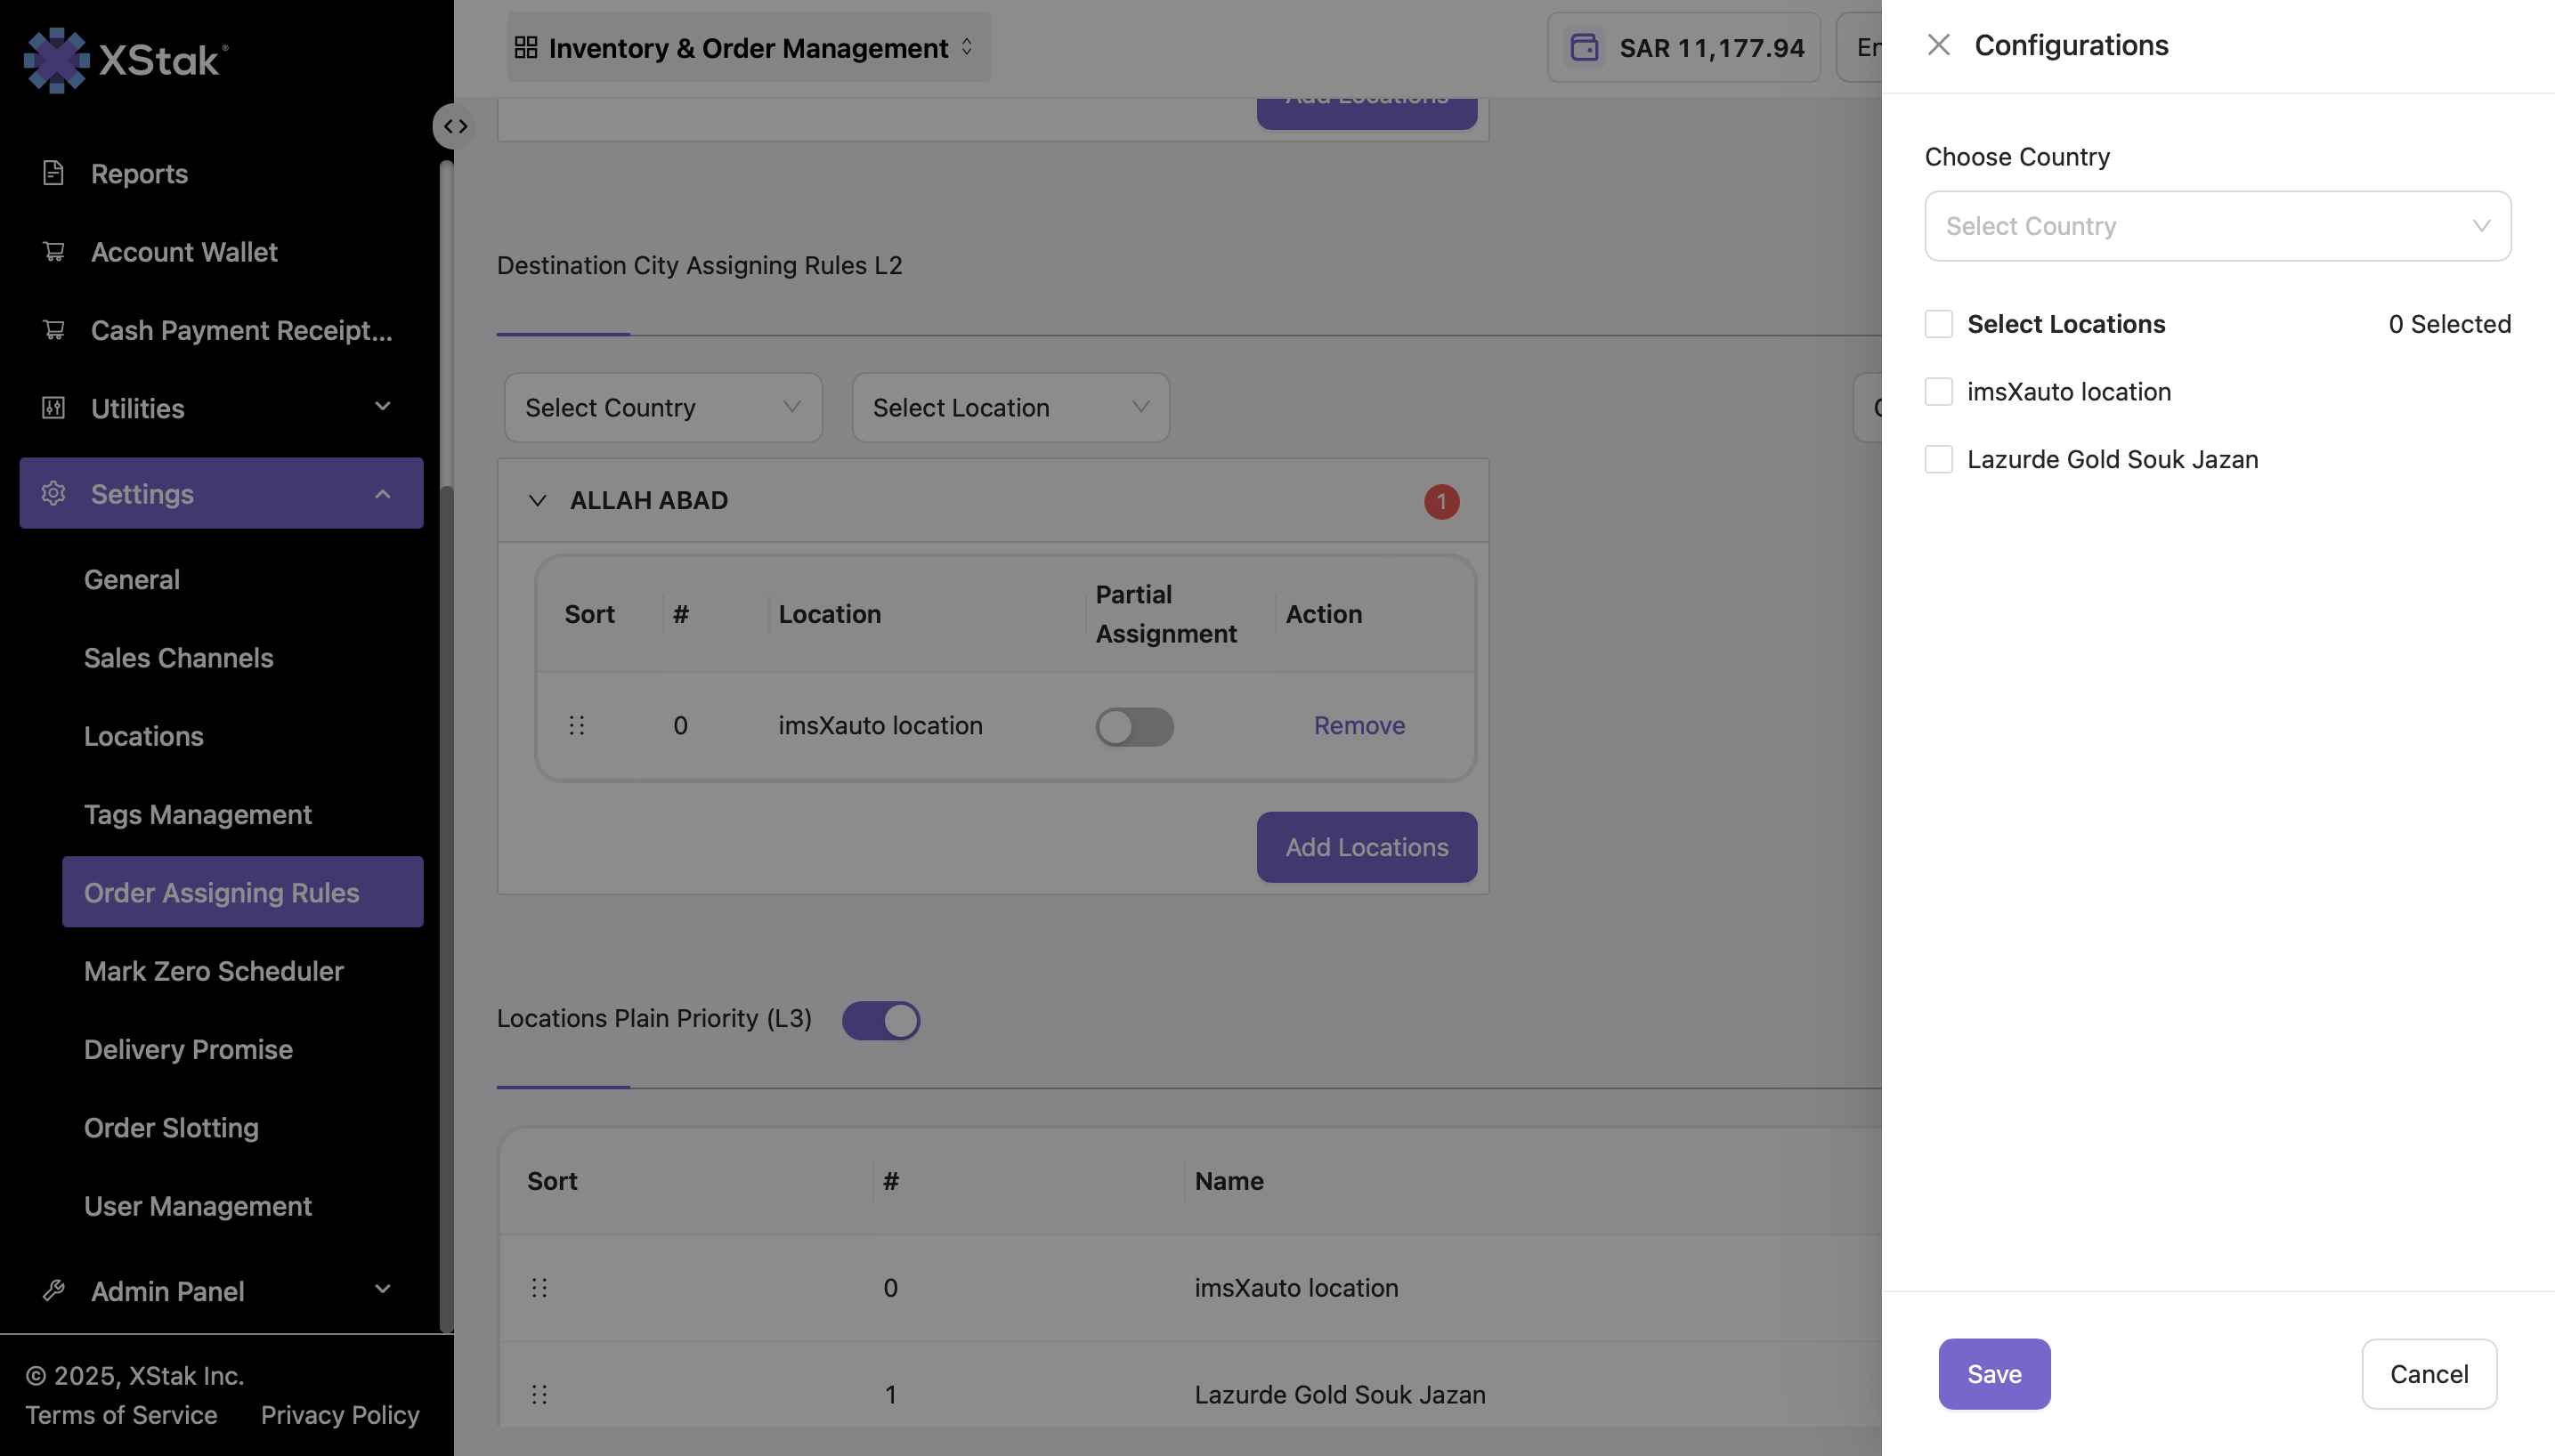2555x1456 pixels.
Task: Click the Account Wallet cart icon
Action: click(x=54, y=251)
